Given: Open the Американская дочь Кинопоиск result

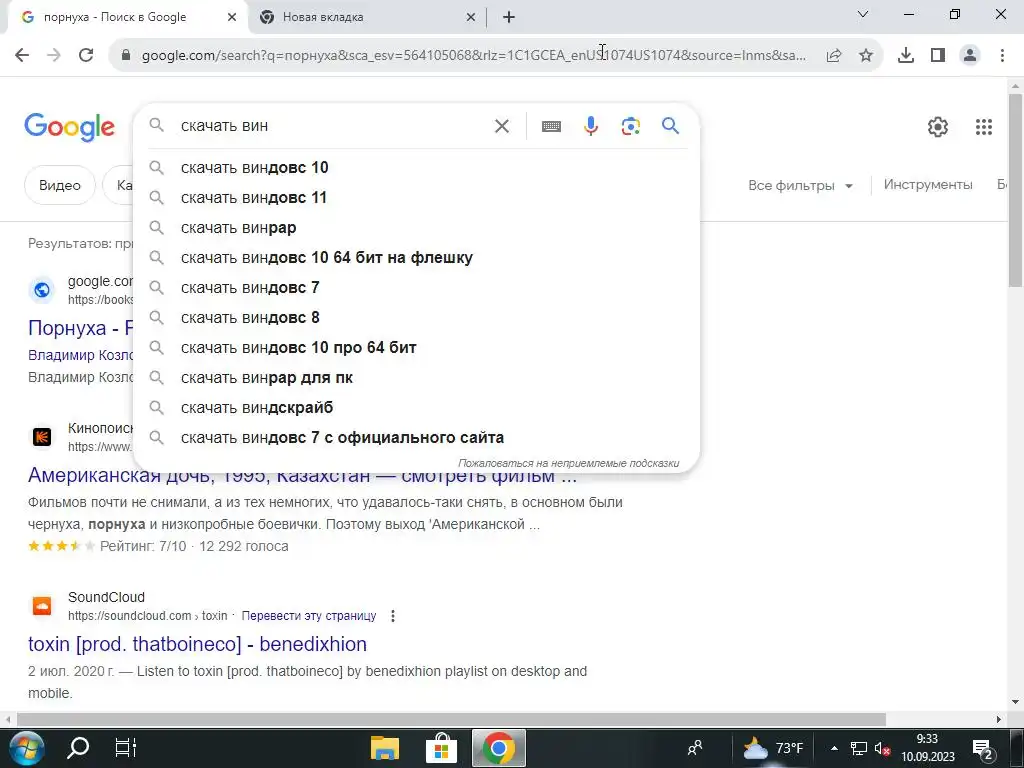Looking at the screenshot, I should click(x=302, y=475).
